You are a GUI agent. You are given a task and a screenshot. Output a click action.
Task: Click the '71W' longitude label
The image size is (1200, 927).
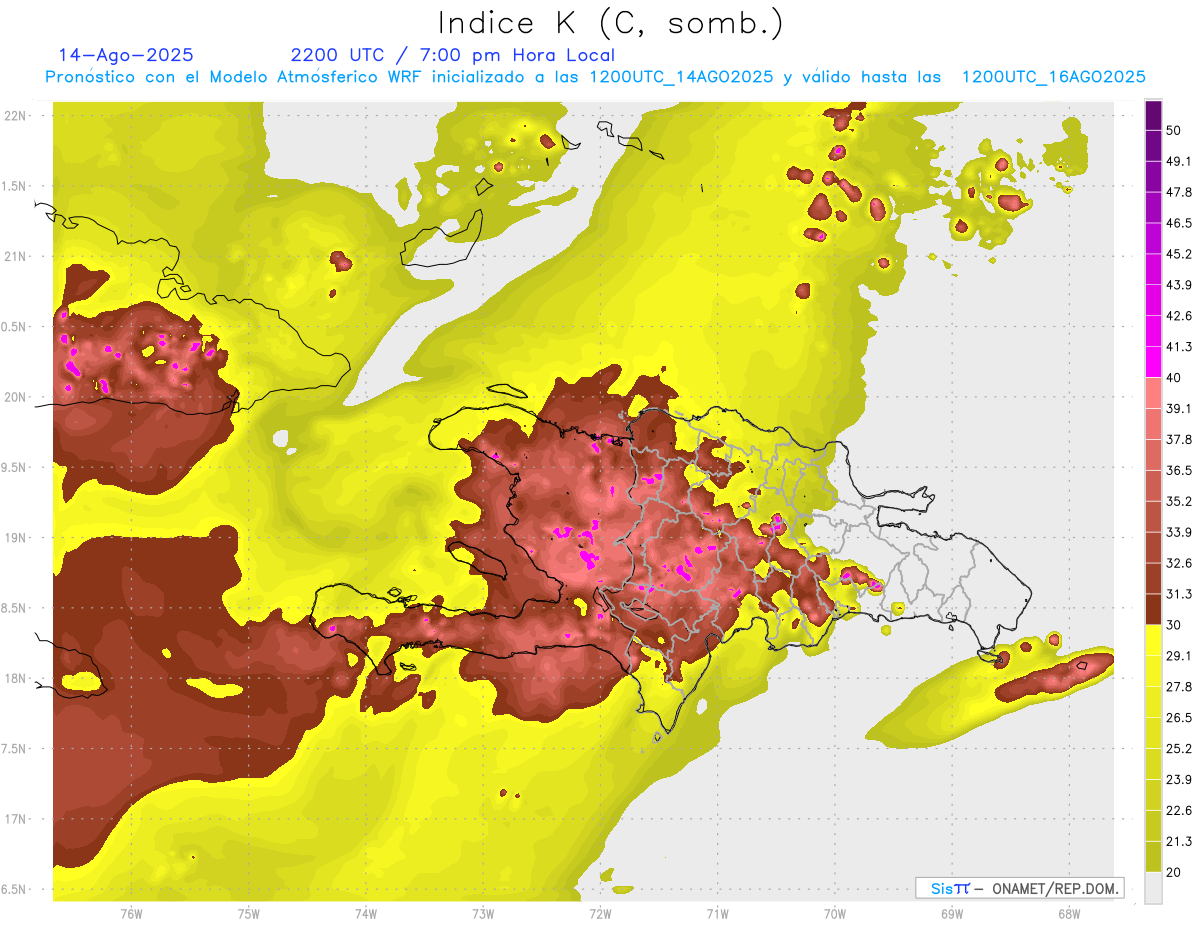[717, 913]
